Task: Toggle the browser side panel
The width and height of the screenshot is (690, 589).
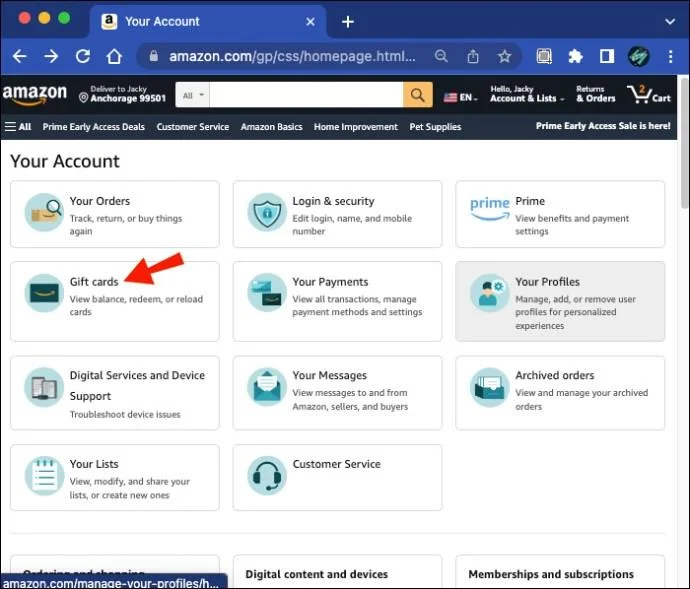Action: (x=607, y=56)
